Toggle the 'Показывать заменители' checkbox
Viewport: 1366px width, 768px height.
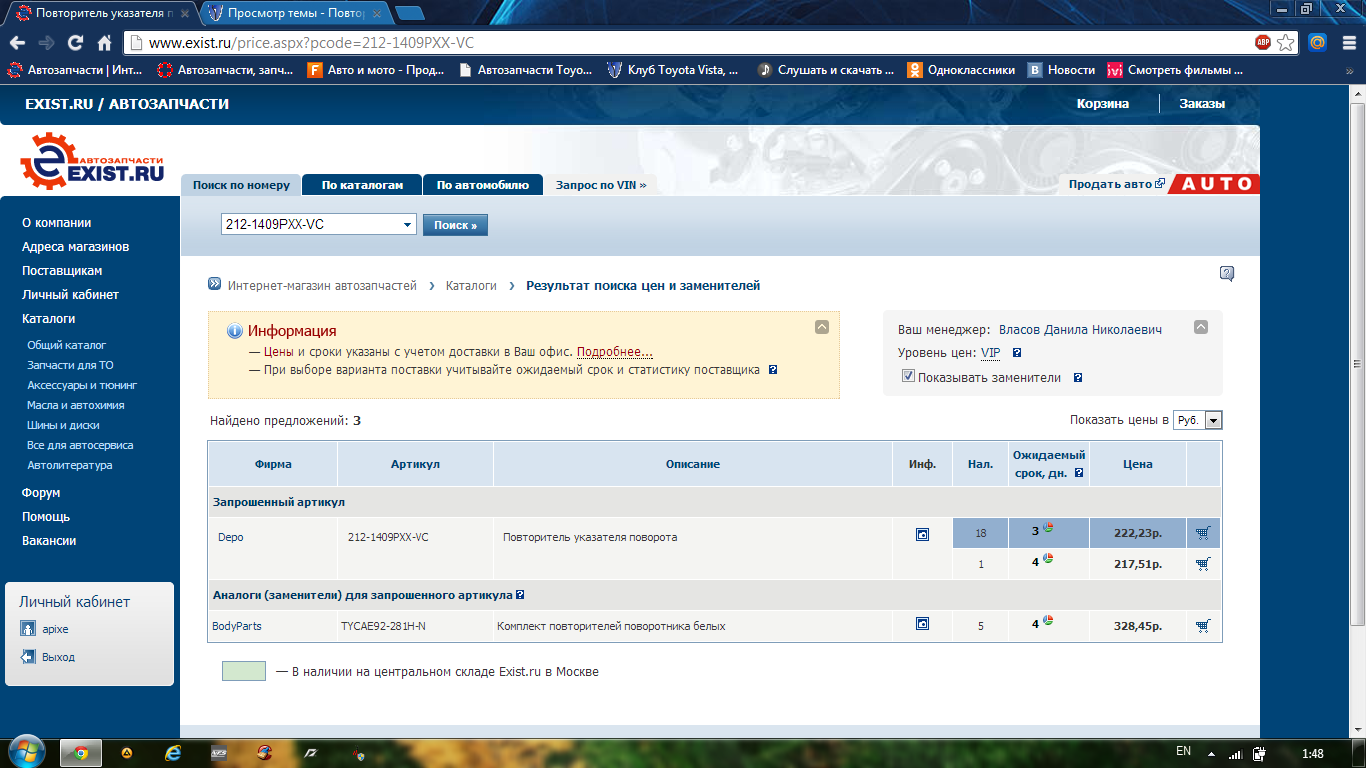(x=908, y=377)
